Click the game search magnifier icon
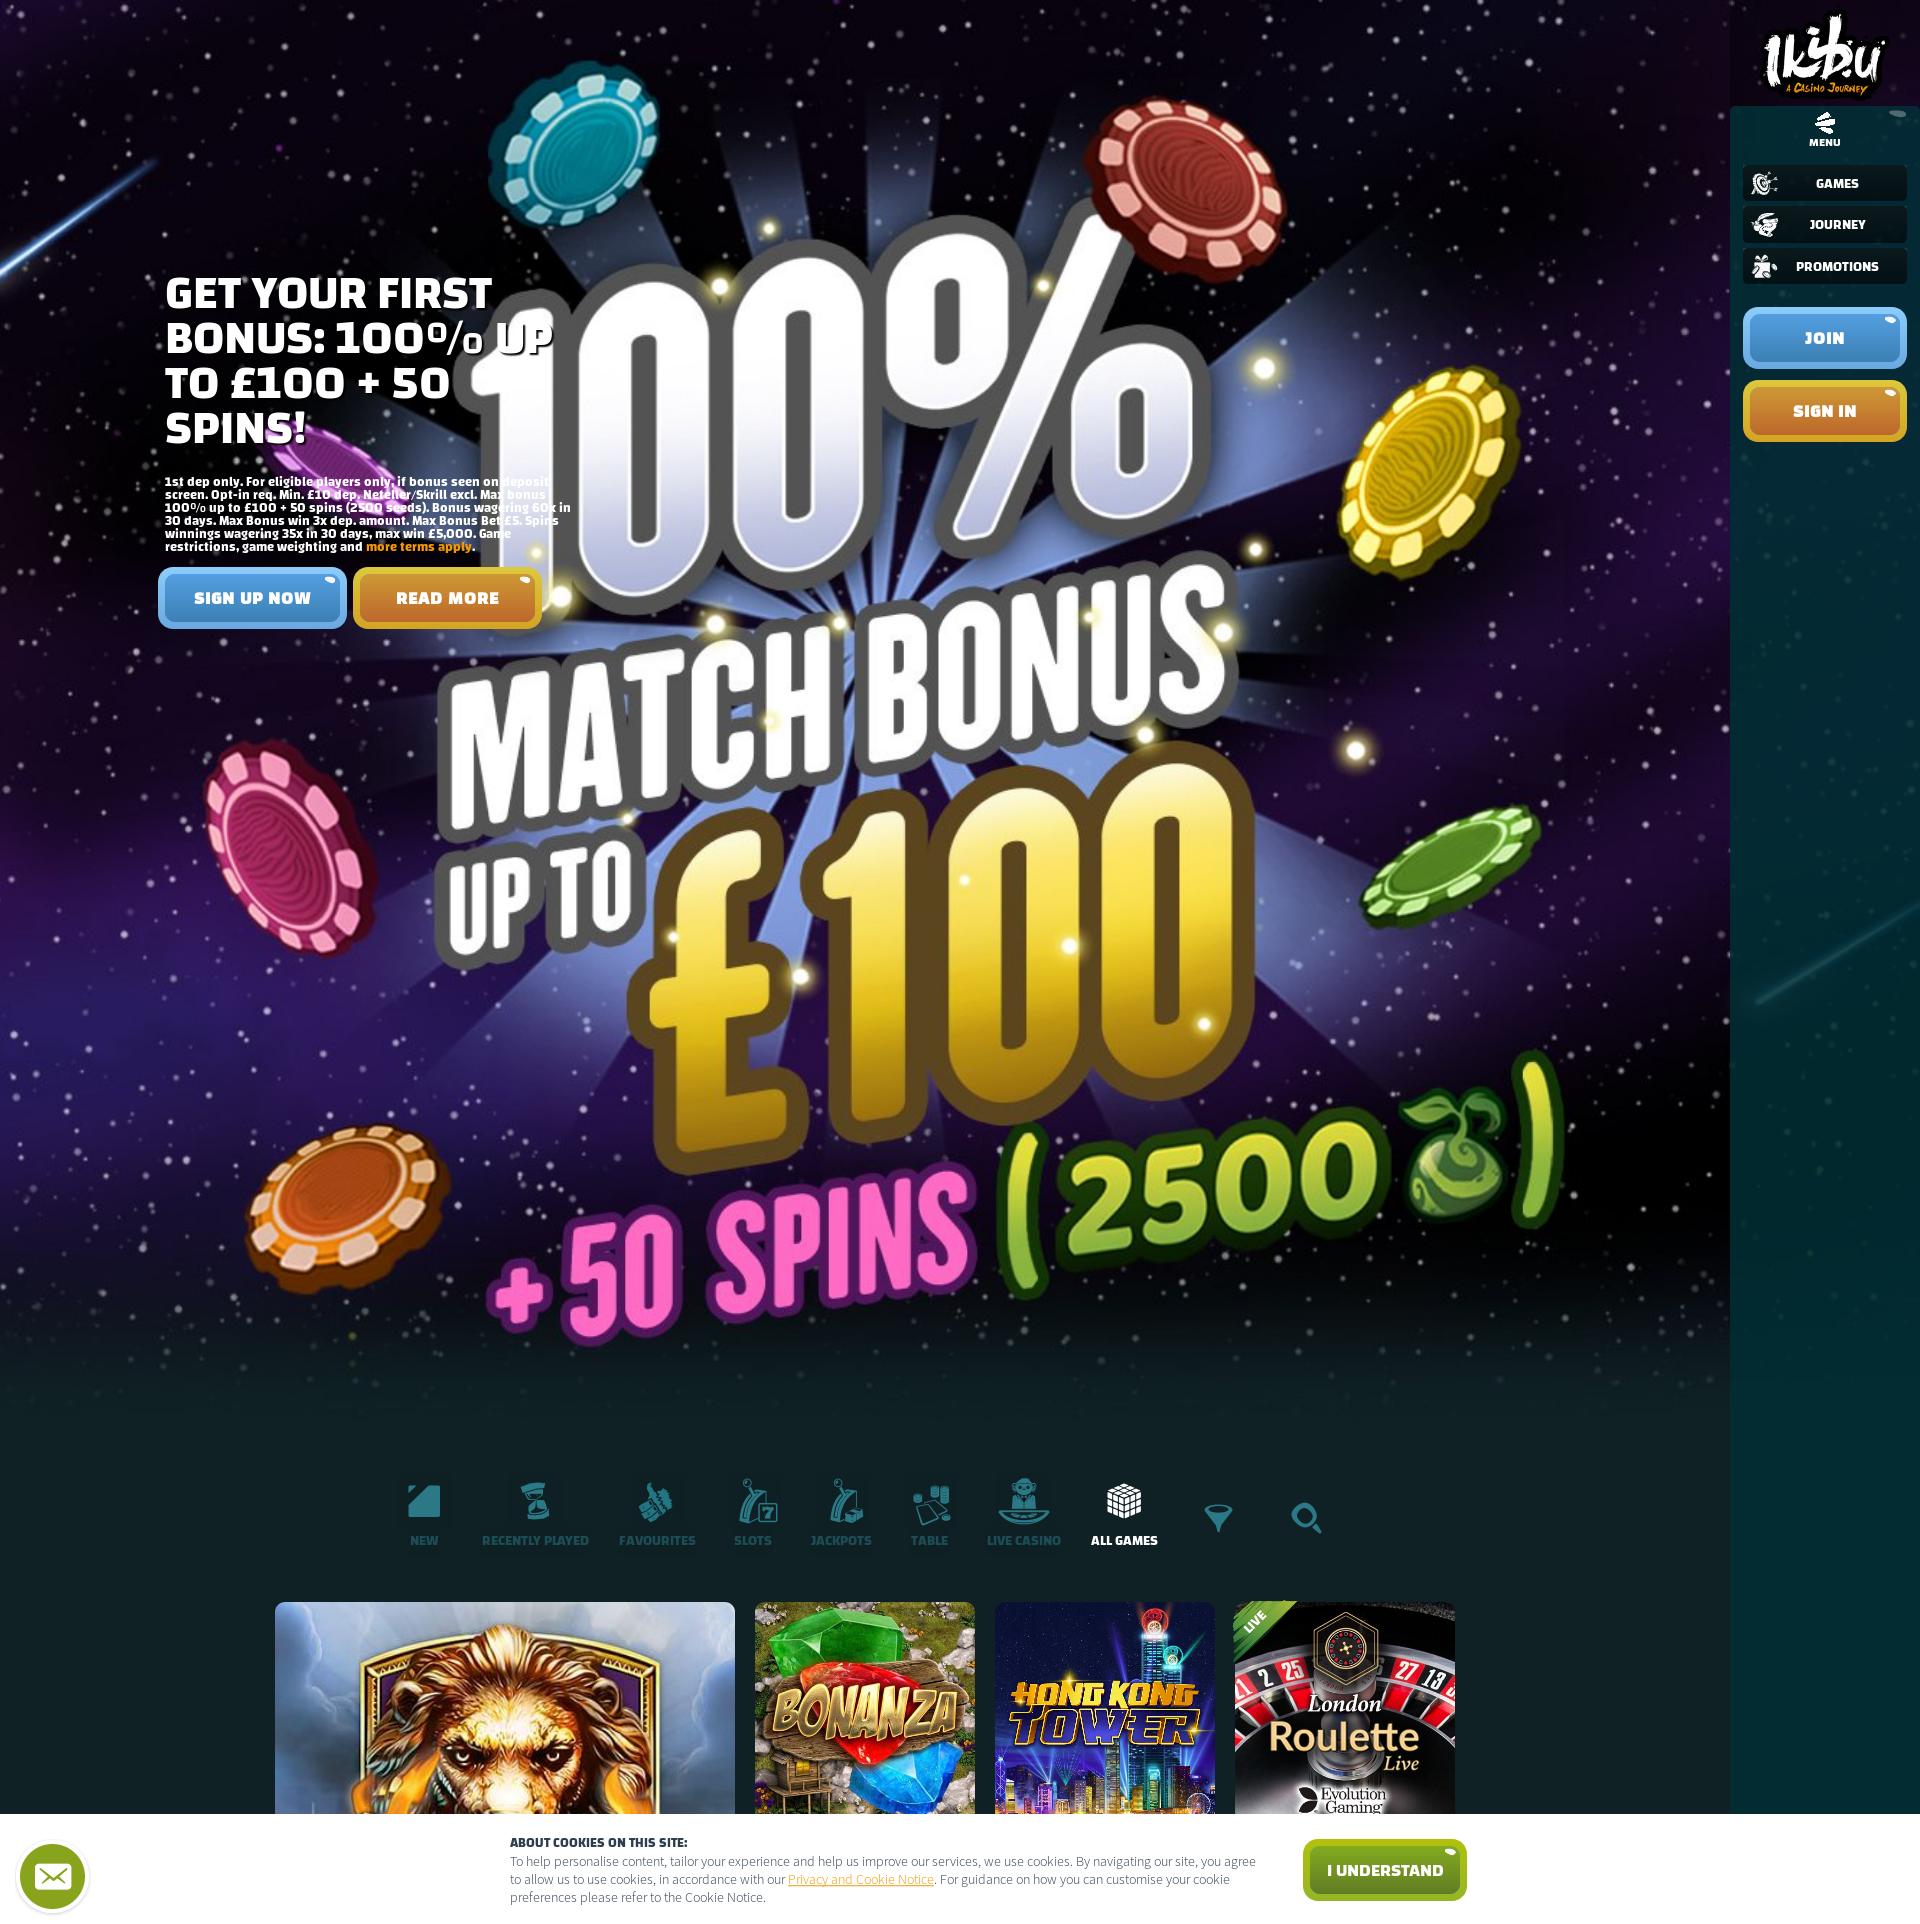The image size is (1920, 1924). coord(1306,1518)
